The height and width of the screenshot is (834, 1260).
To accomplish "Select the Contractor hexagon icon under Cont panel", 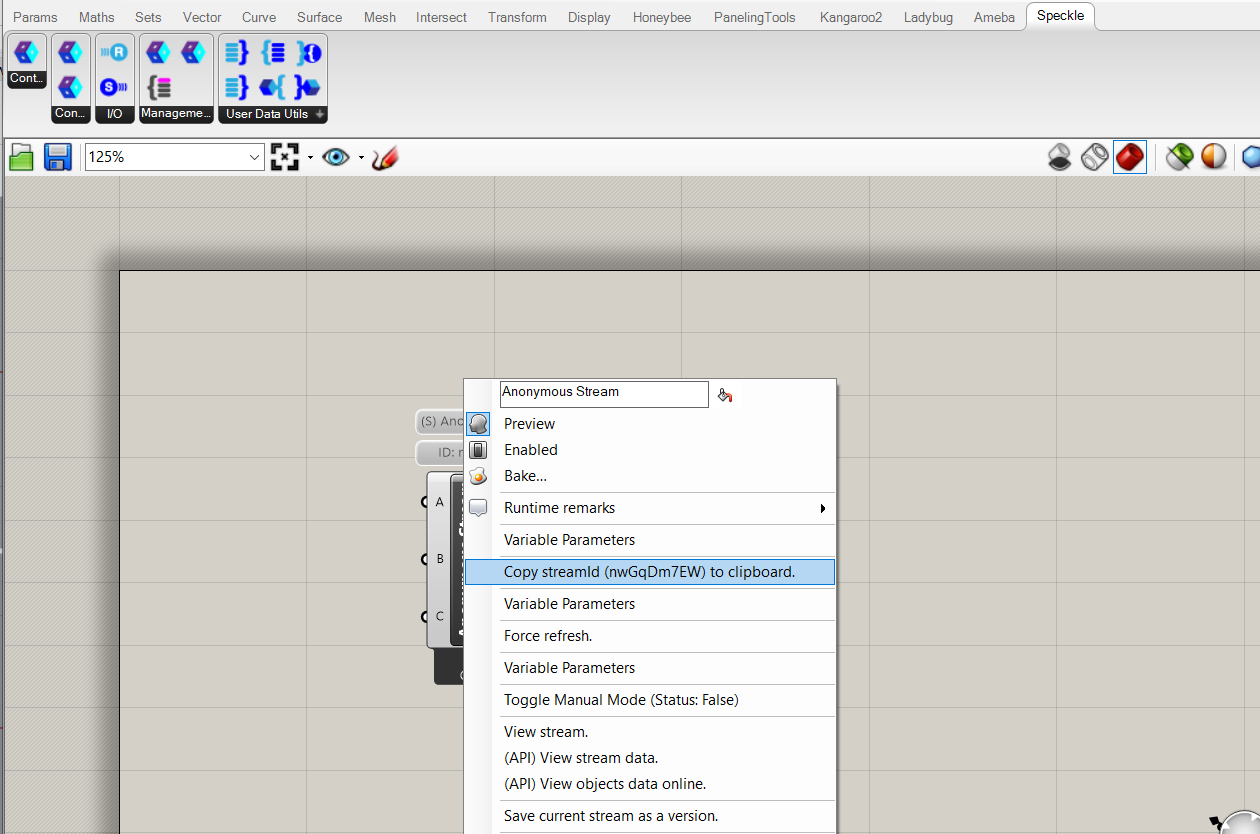I will 25,50.
